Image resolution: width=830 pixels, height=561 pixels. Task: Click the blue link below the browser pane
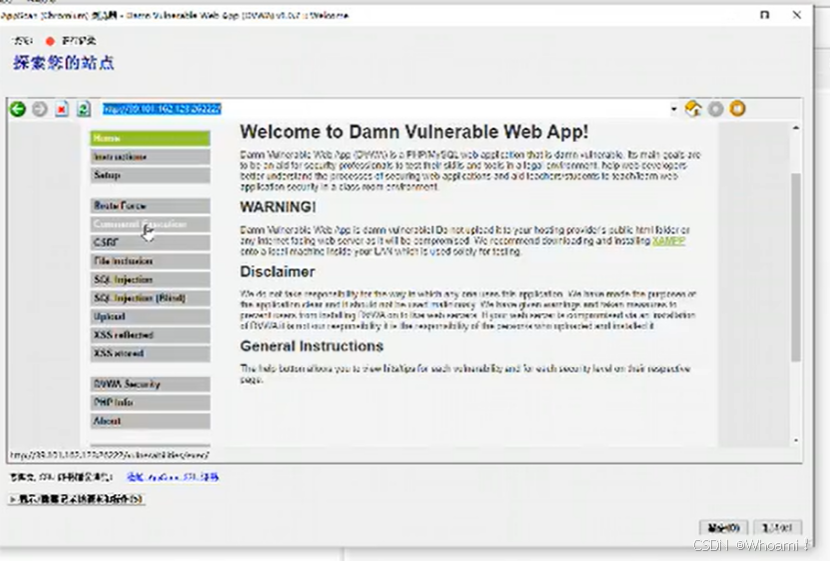(173, 477)
